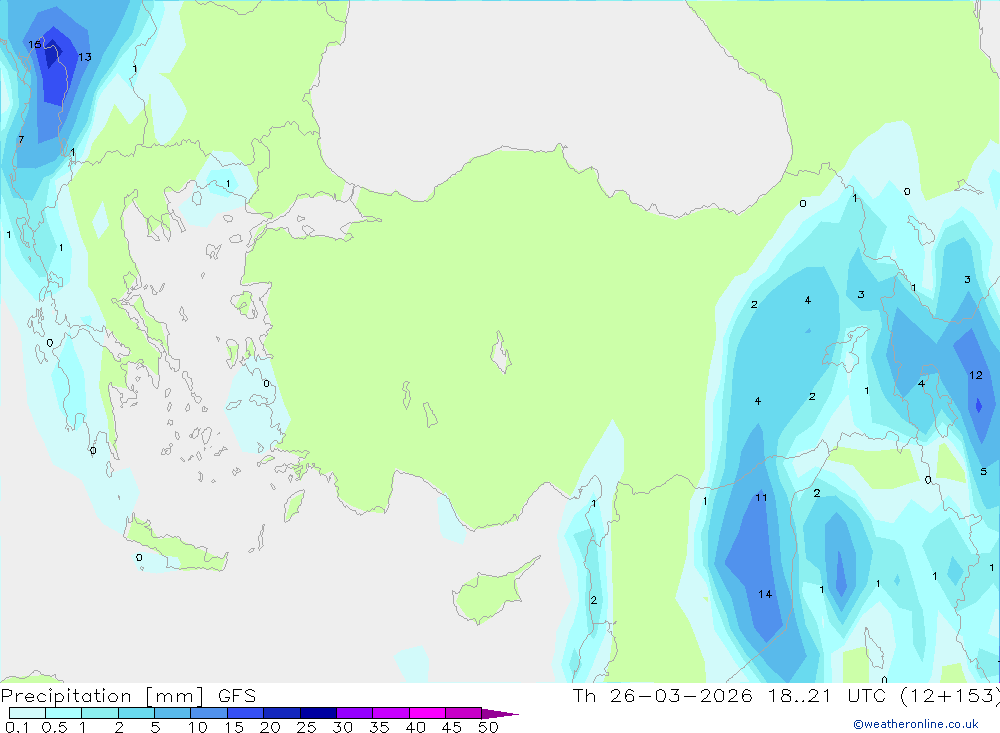The height and width of the screenshot is (733, 1000).
Task: Click the legend label "10"
Action: 198,727
